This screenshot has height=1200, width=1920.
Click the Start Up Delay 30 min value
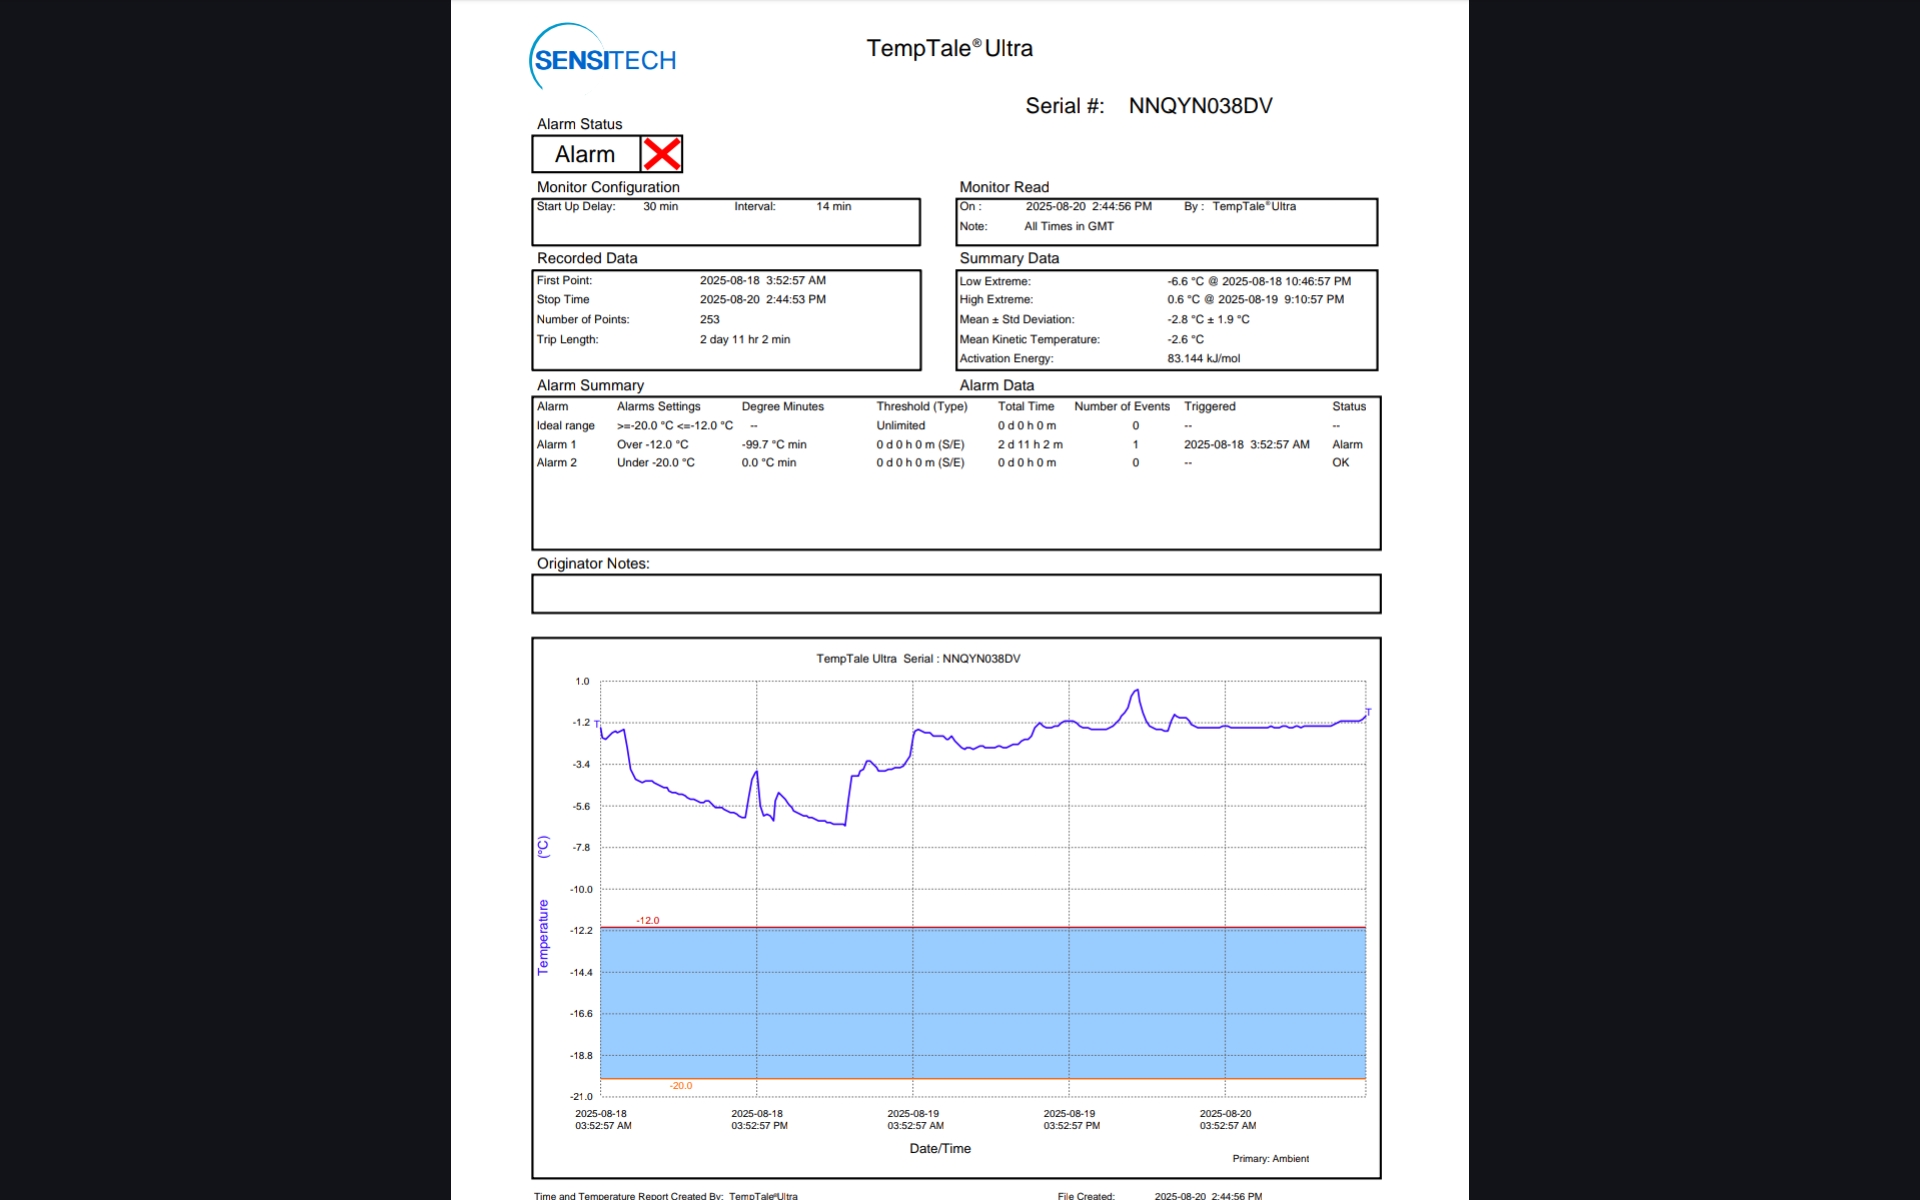pos(660,207)
